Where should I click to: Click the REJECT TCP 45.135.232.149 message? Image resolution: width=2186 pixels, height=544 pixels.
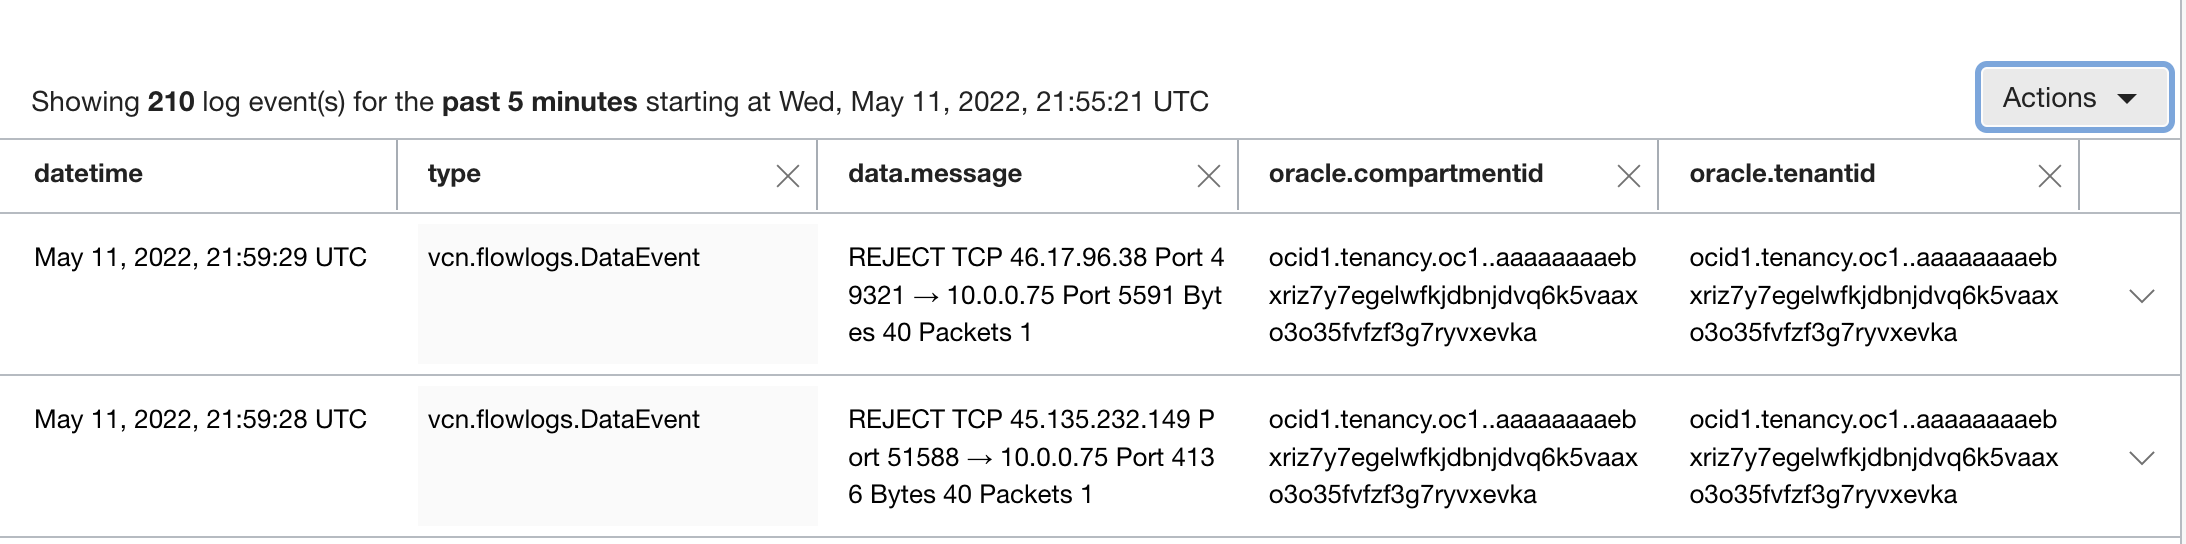point(1031,457)
